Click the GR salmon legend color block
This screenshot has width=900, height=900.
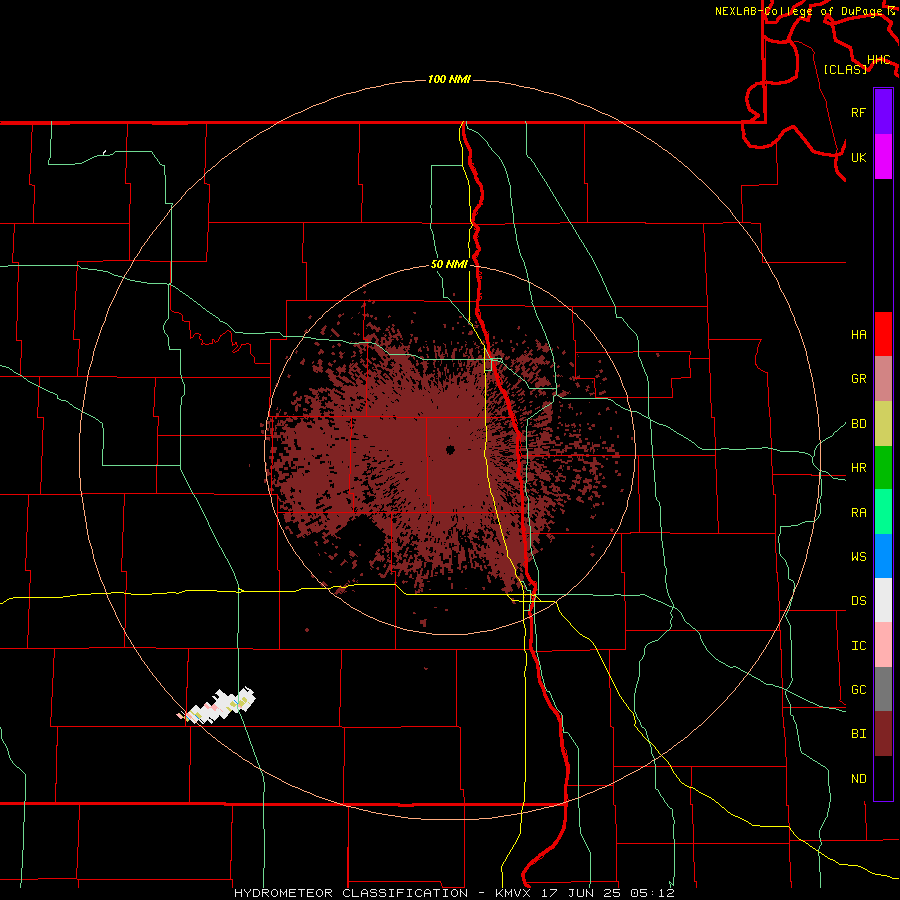[883, 378]
